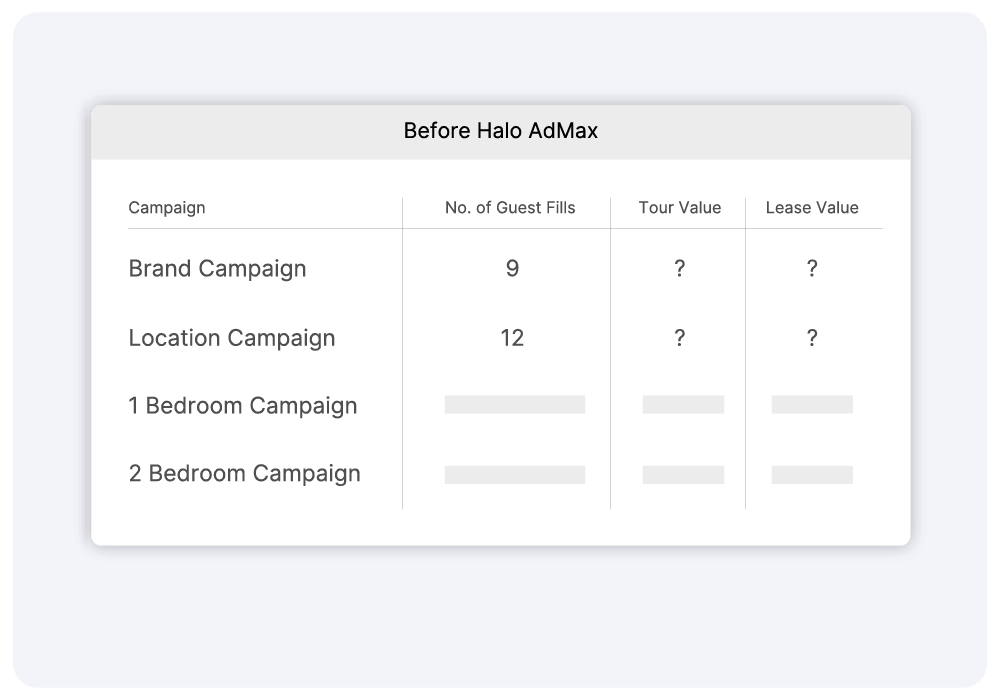Click the "Location Campaign" row label
Screen dimensions: 1000x700
coord(231,338)
